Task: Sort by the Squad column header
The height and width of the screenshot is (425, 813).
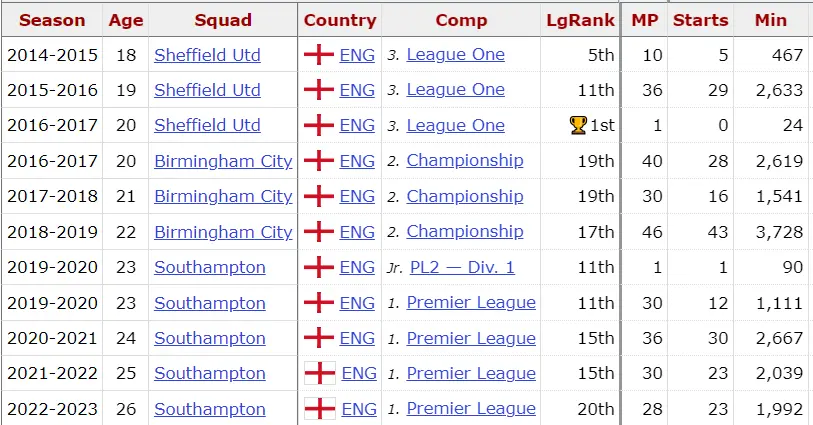Action: [x=223, y=20]
